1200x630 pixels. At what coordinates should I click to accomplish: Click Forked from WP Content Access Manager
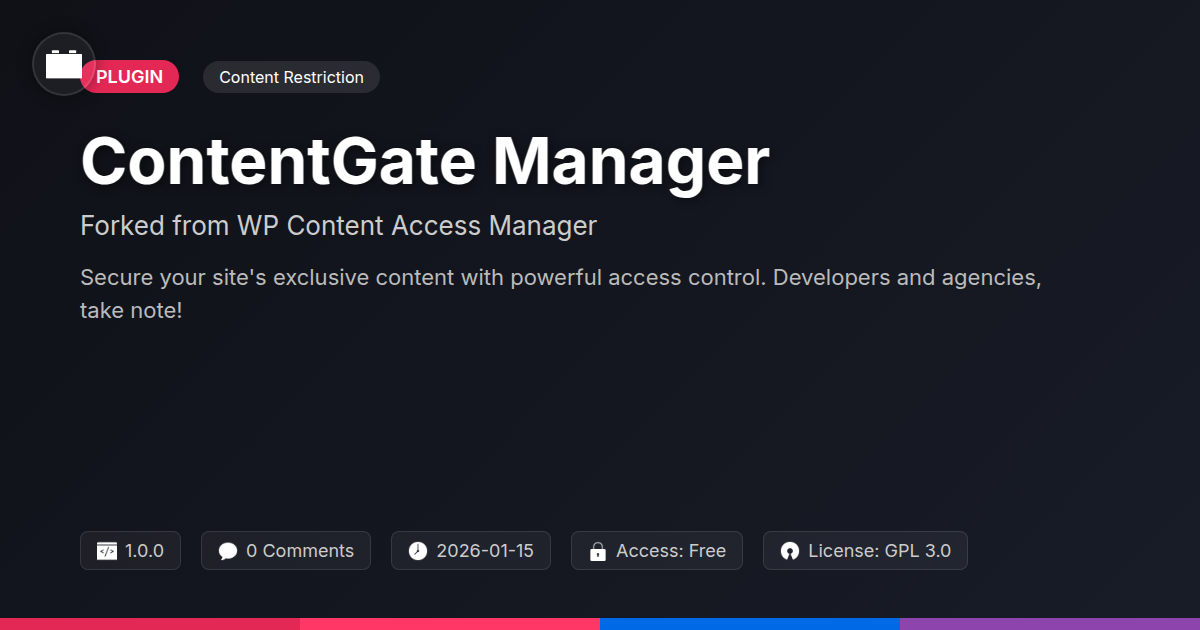pos(338,226)
